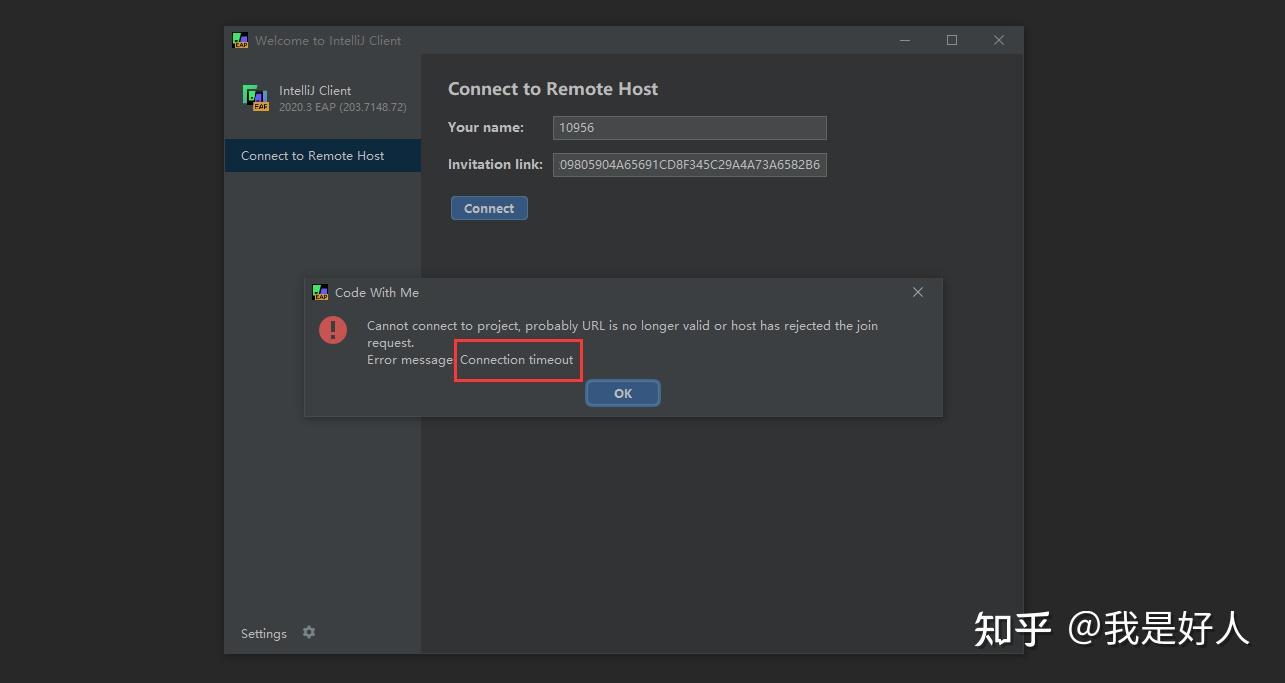
Task: Click the Connect to Remote Host heading
Action: 553,89
